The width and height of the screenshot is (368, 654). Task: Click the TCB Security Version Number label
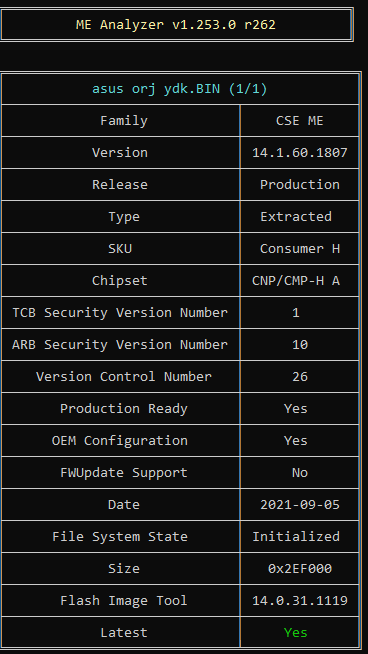click(120, 312)
